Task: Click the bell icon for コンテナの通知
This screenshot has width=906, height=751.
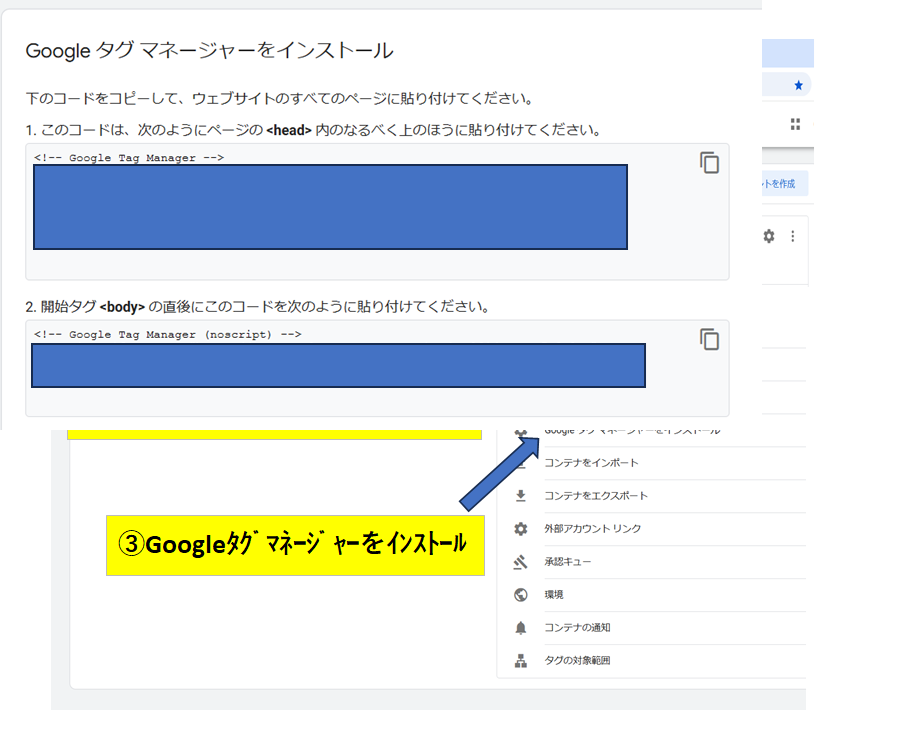Action: pyautogui.click(x=521, y=627)
